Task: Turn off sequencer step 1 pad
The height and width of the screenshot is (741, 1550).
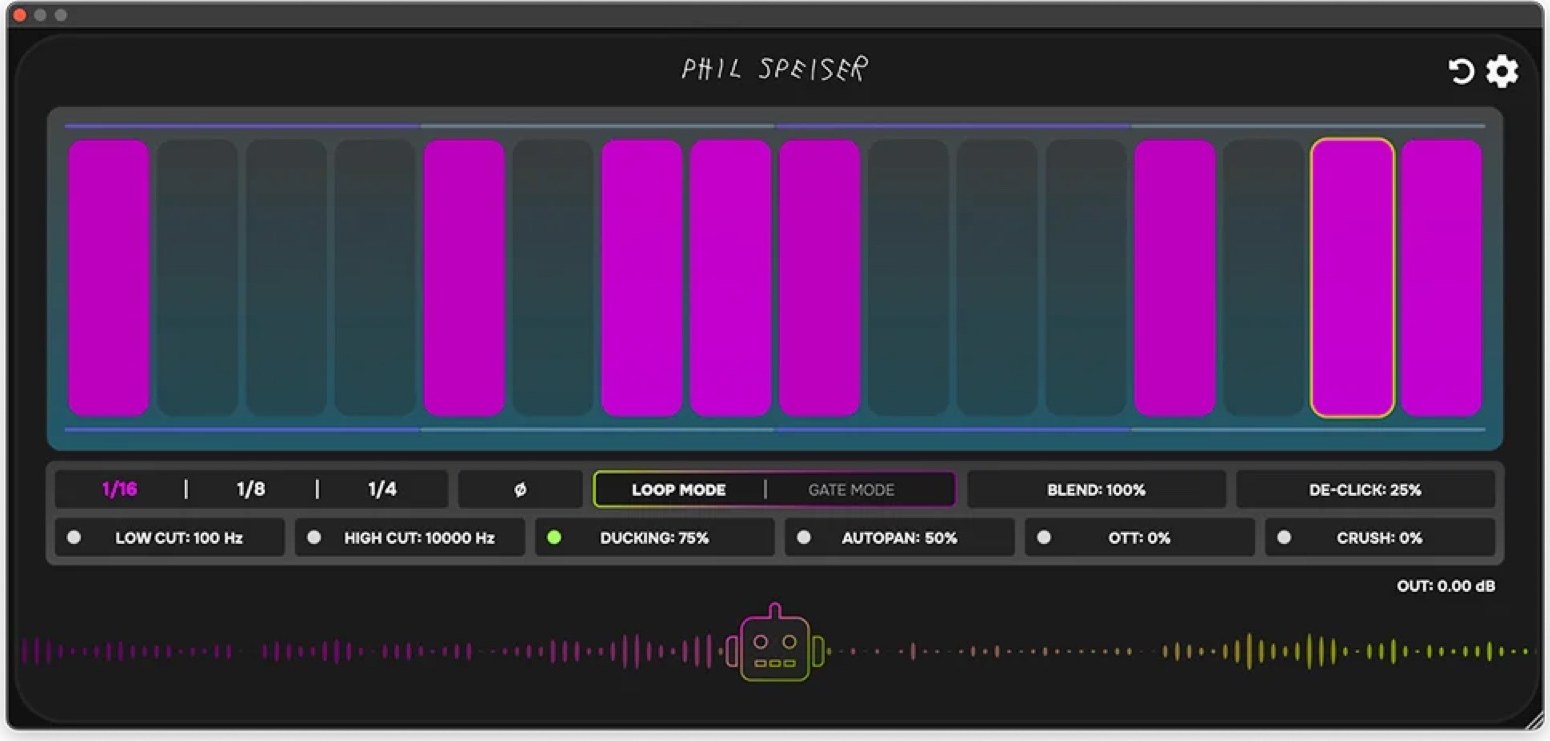Action: pos(108,277)
